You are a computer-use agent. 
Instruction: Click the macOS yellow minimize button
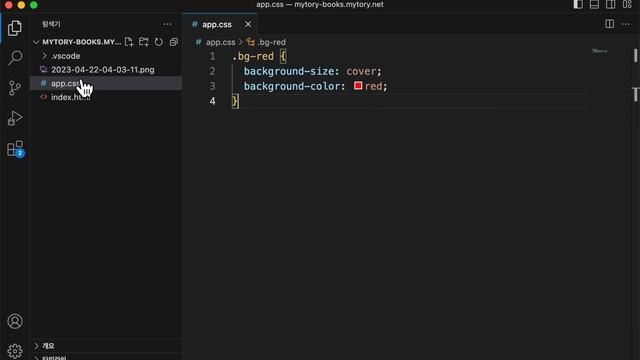[x=21, y=5]
